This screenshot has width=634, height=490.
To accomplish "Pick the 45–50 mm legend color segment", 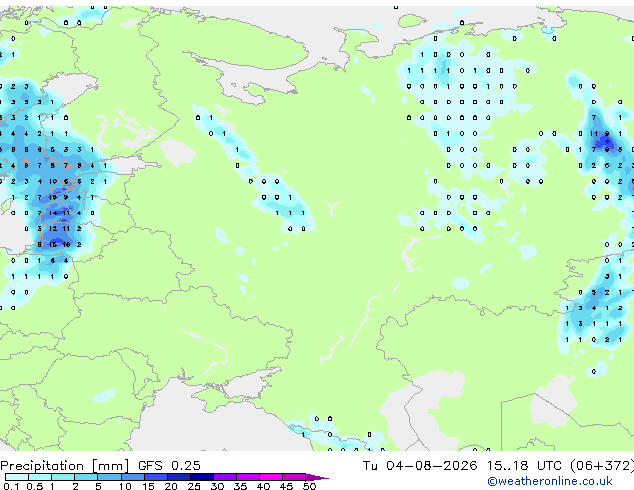I will tap(294, 477).
